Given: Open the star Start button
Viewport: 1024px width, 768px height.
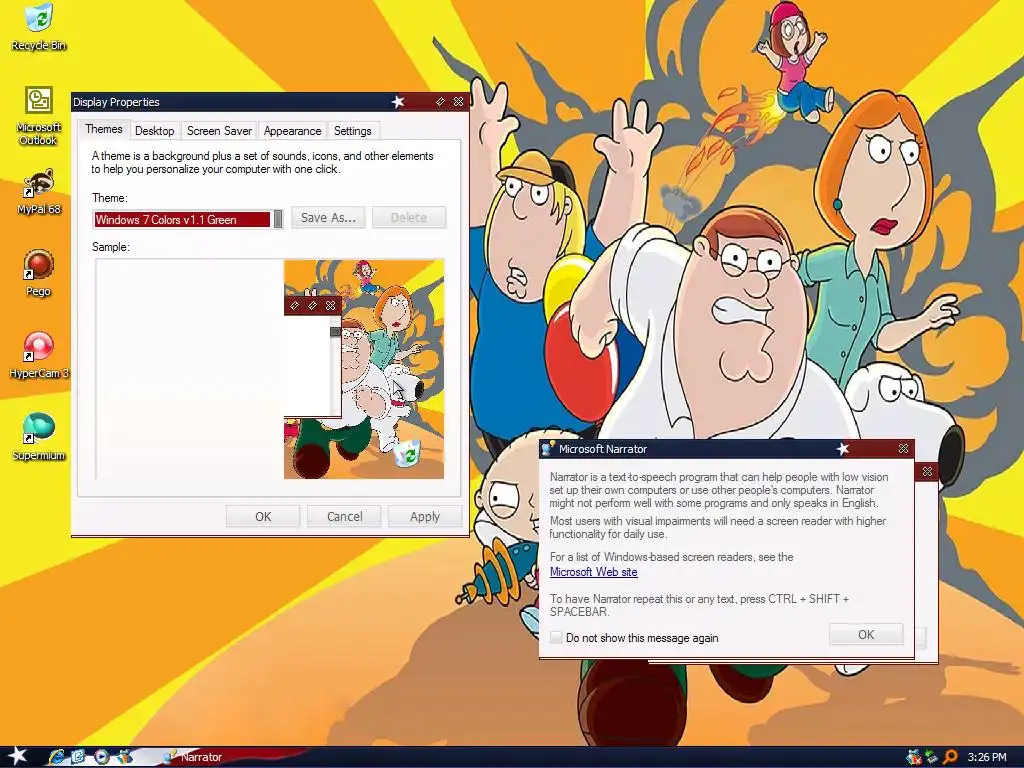Looking at the screenshot, I should [18, 756].
